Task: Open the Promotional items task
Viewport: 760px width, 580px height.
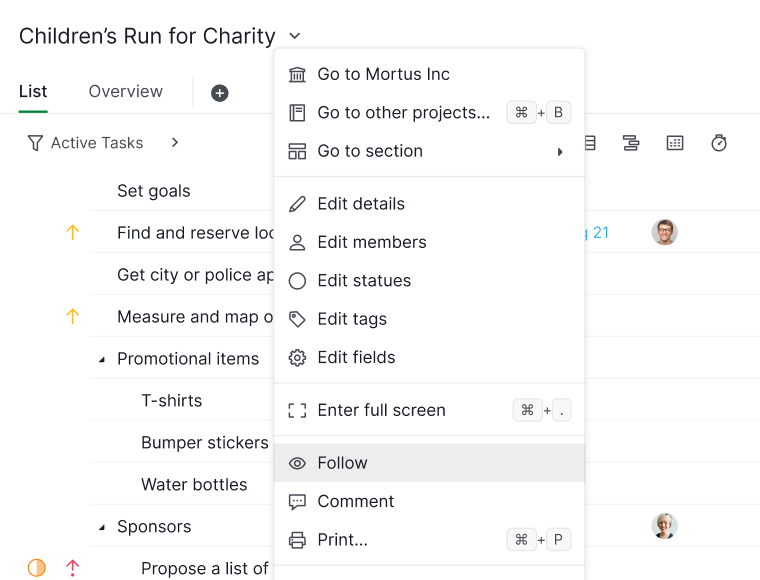Action: click(188, 359)
